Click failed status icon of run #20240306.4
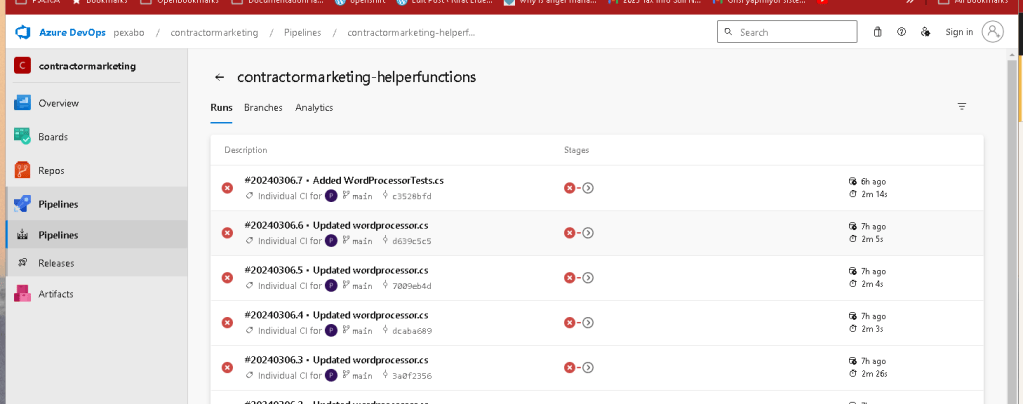The image size is (1023, 404). coord(227,322)
